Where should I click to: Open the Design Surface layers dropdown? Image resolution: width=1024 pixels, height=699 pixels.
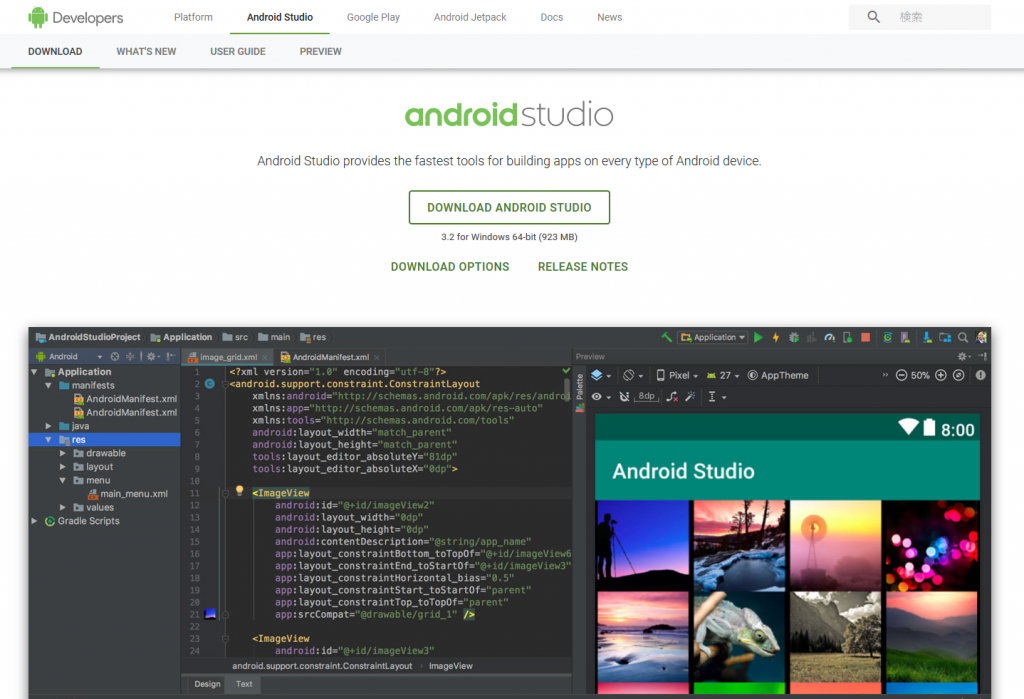601,375
